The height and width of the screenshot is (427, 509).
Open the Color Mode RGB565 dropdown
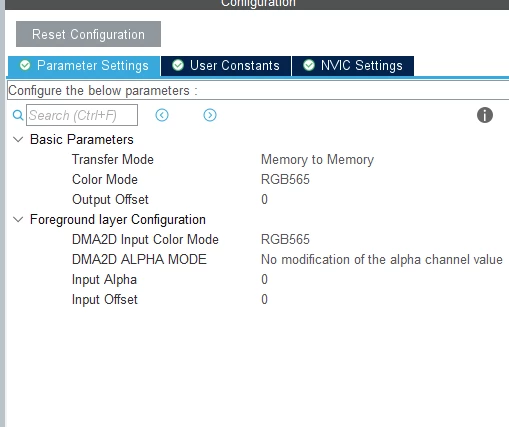[285, 179]
